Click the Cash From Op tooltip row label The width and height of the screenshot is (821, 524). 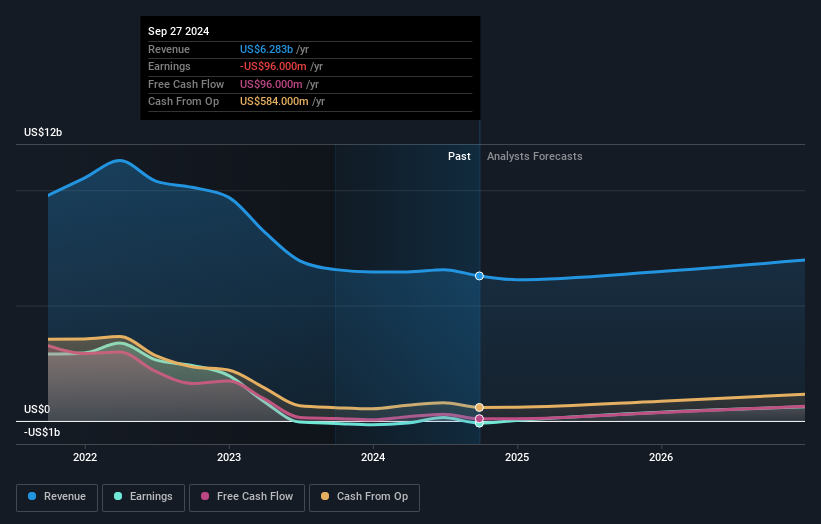[x=183, y=102]
